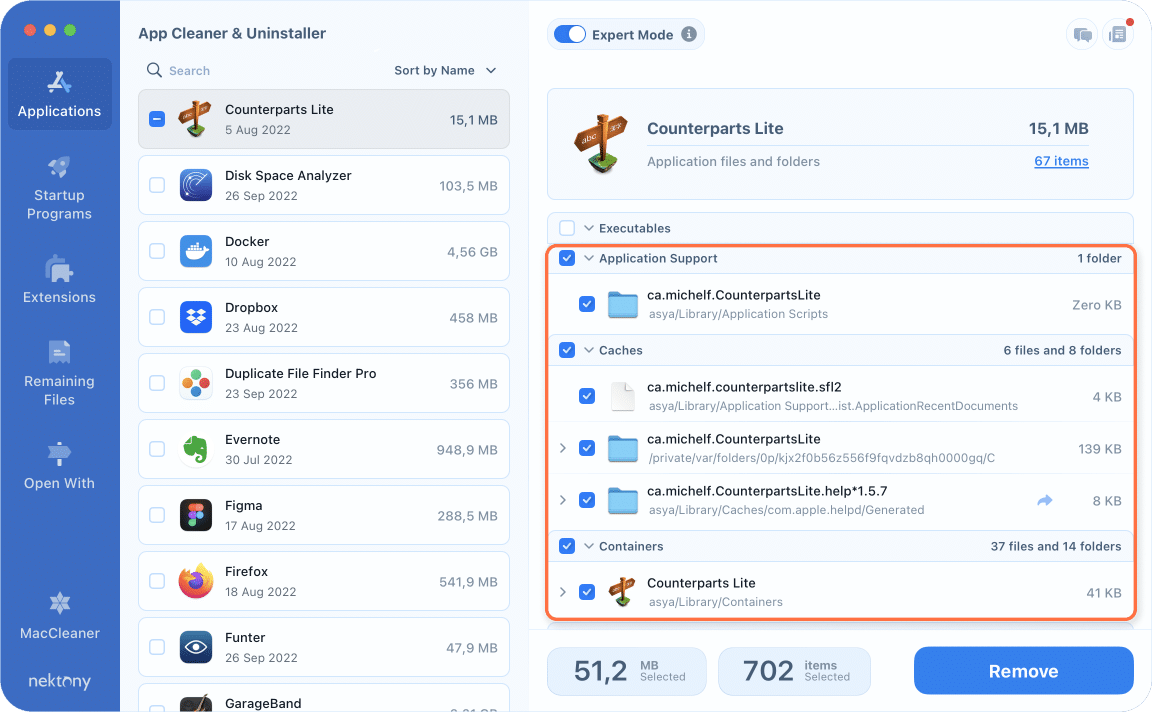Click the Counterparts Lite icon in the details header
The image size is (1152, 712).
pos(601,143)
